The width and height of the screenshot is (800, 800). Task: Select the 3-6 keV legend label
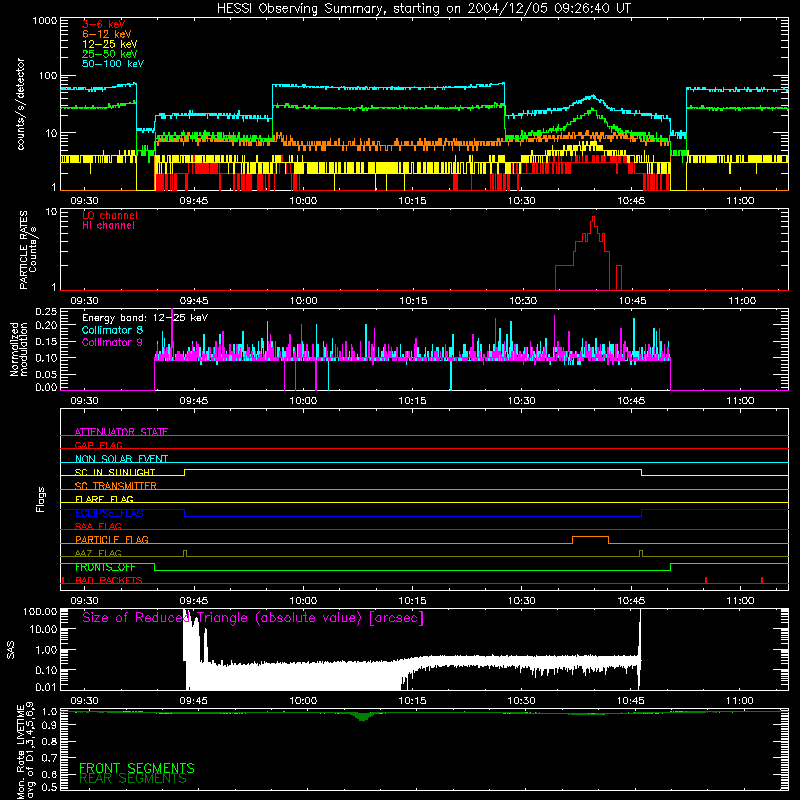pyautogui.click(x=104, y=24)
